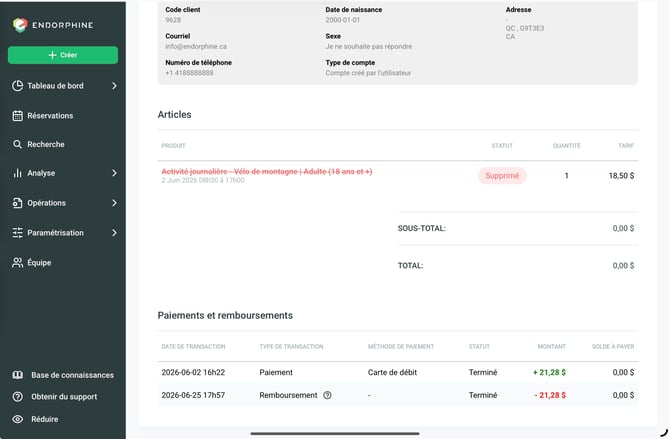Click the Tableau de bord pie chart icon

point(18,85)
